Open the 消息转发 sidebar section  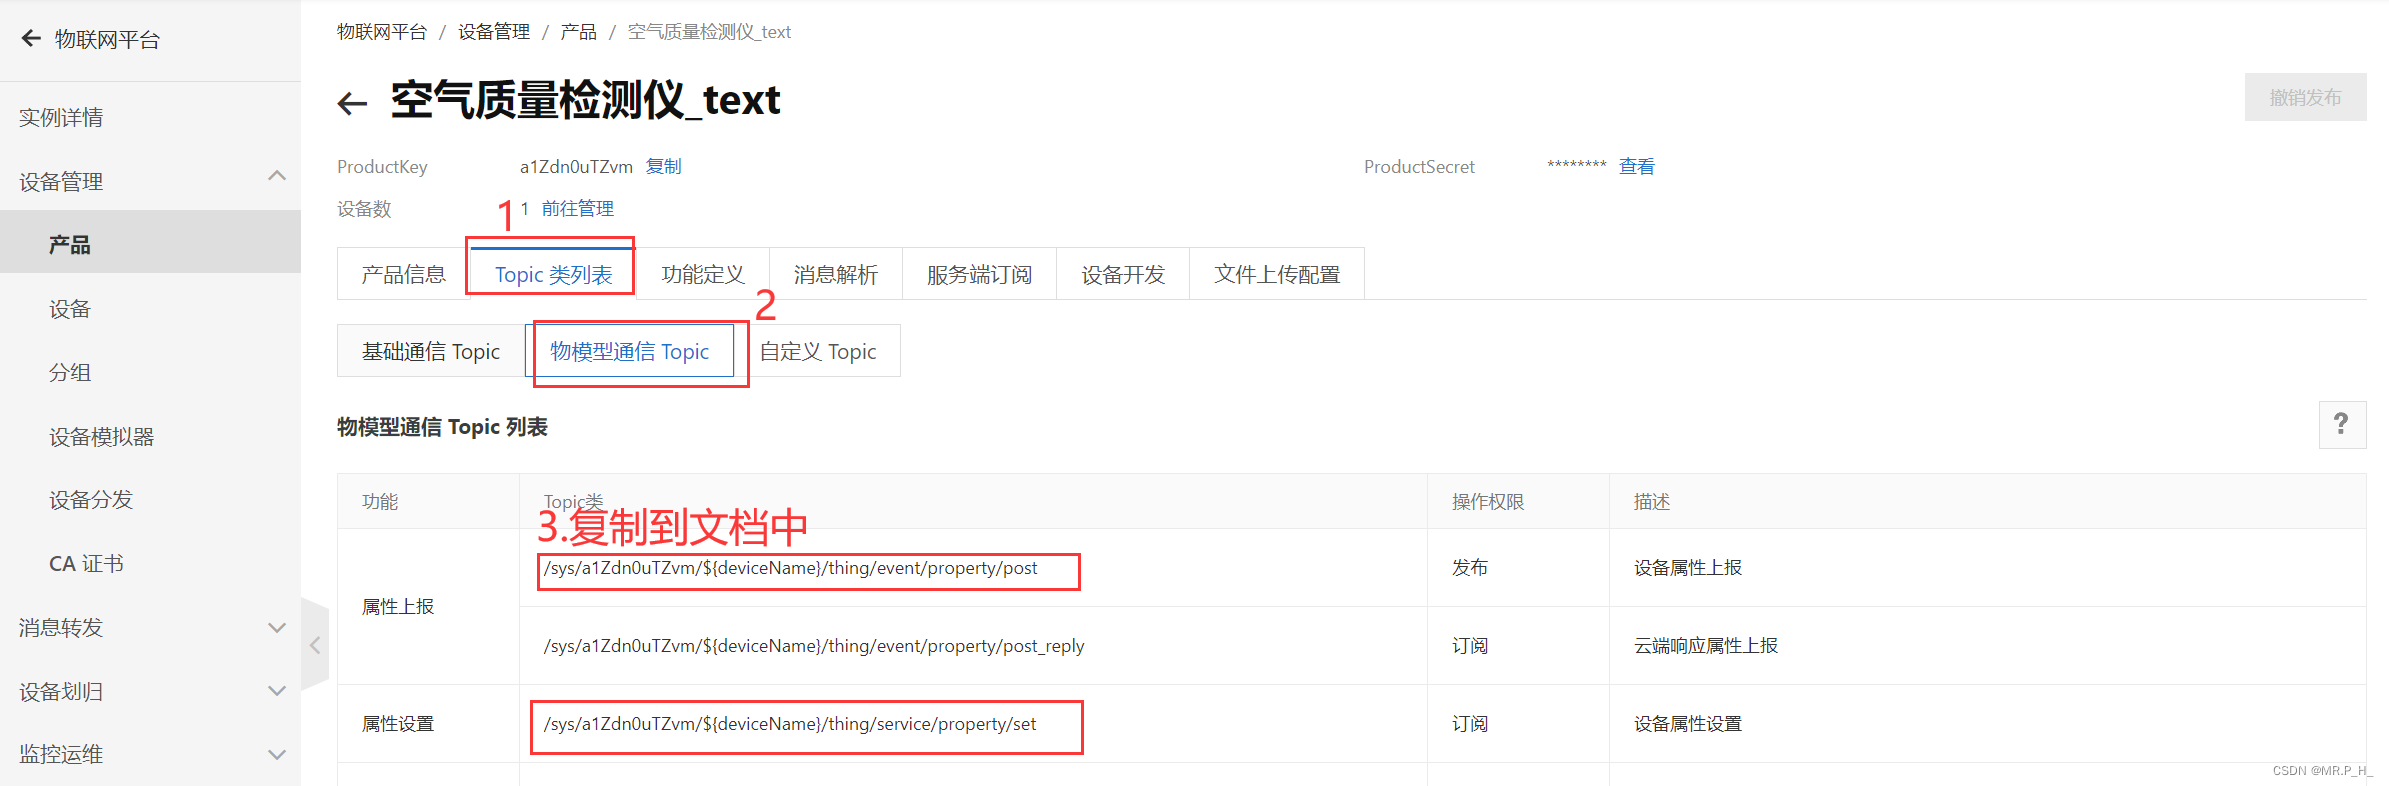[61, 628]
